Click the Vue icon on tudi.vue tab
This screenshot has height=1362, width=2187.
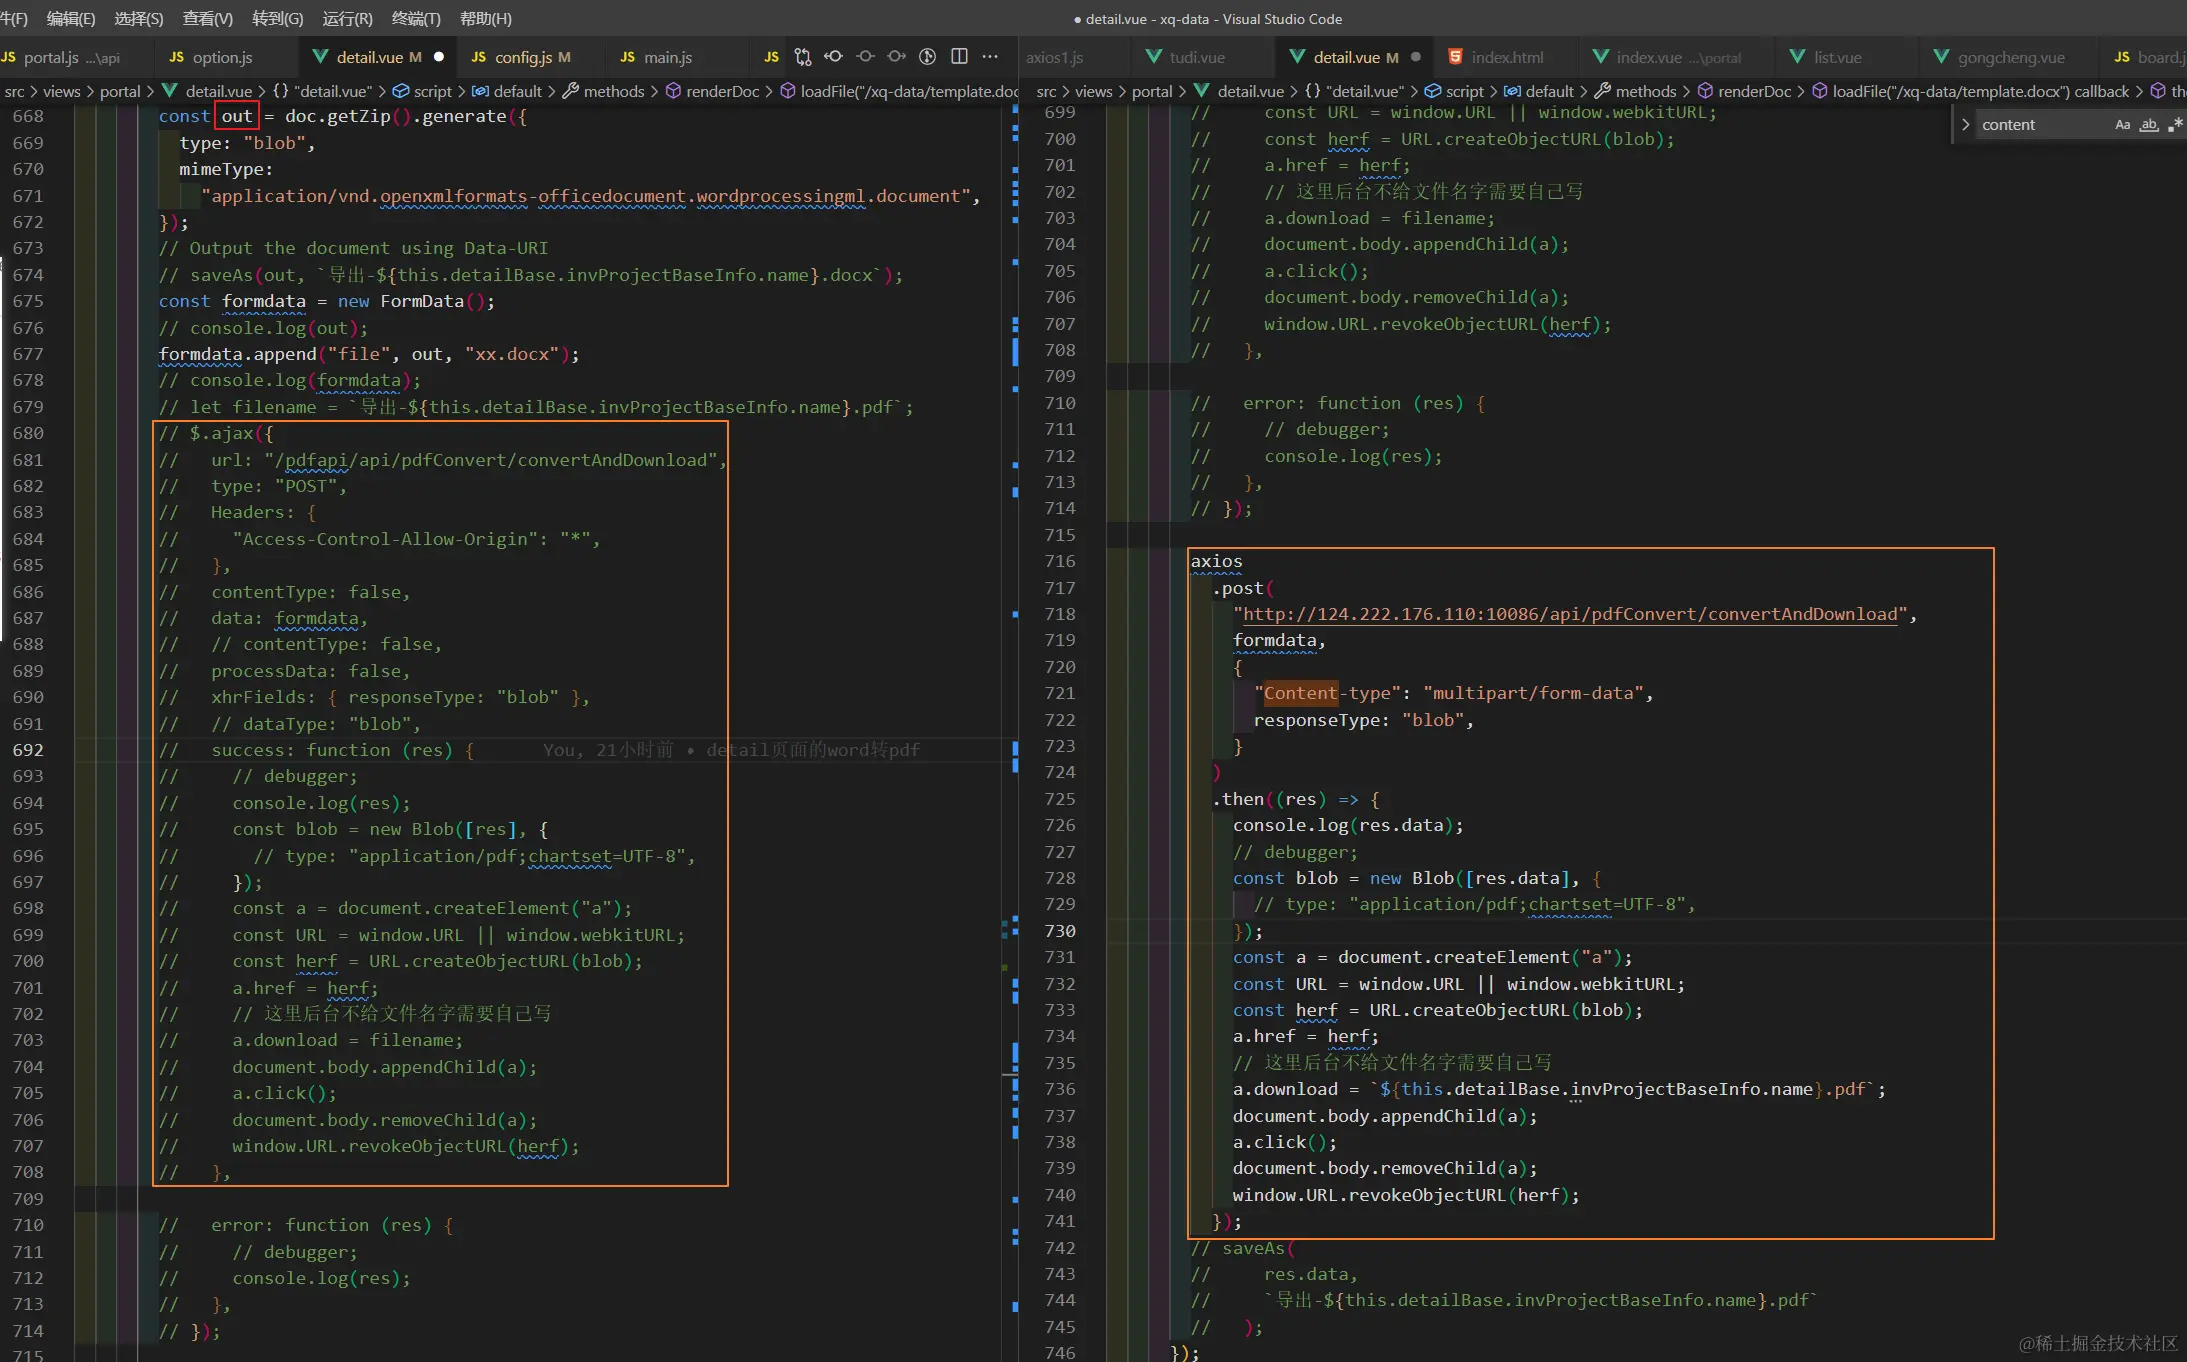tap(1154, 57)
